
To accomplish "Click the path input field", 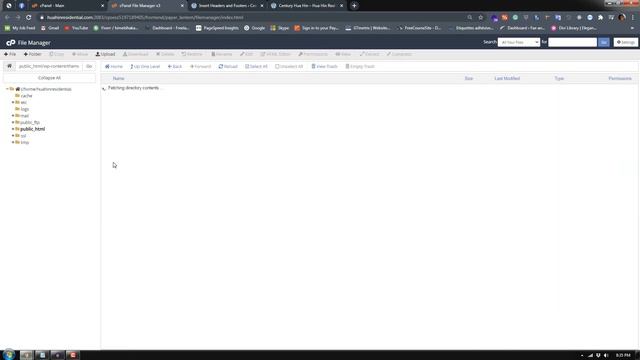I will coord(49,66).
